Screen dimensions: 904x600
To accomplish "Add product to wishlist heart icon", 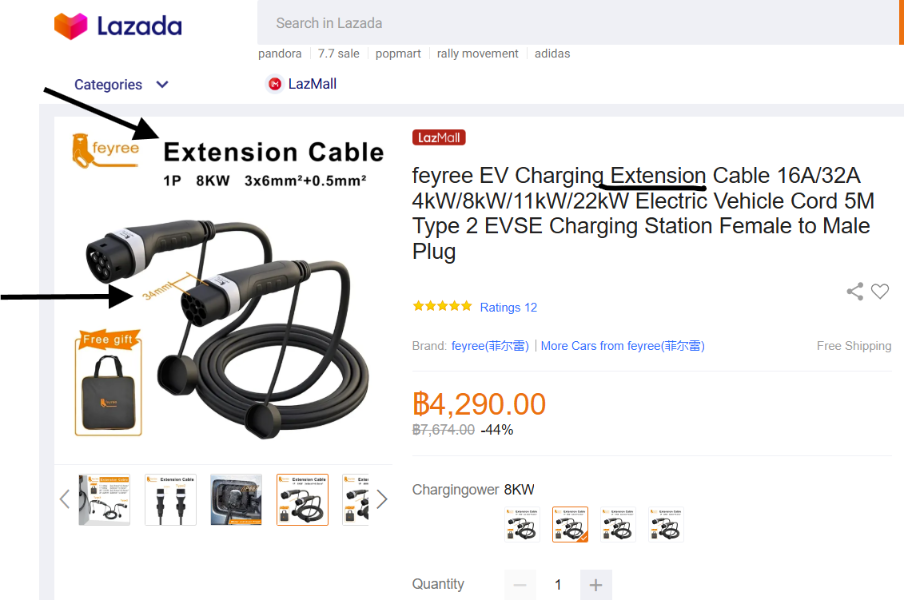I will coord(880,292).
